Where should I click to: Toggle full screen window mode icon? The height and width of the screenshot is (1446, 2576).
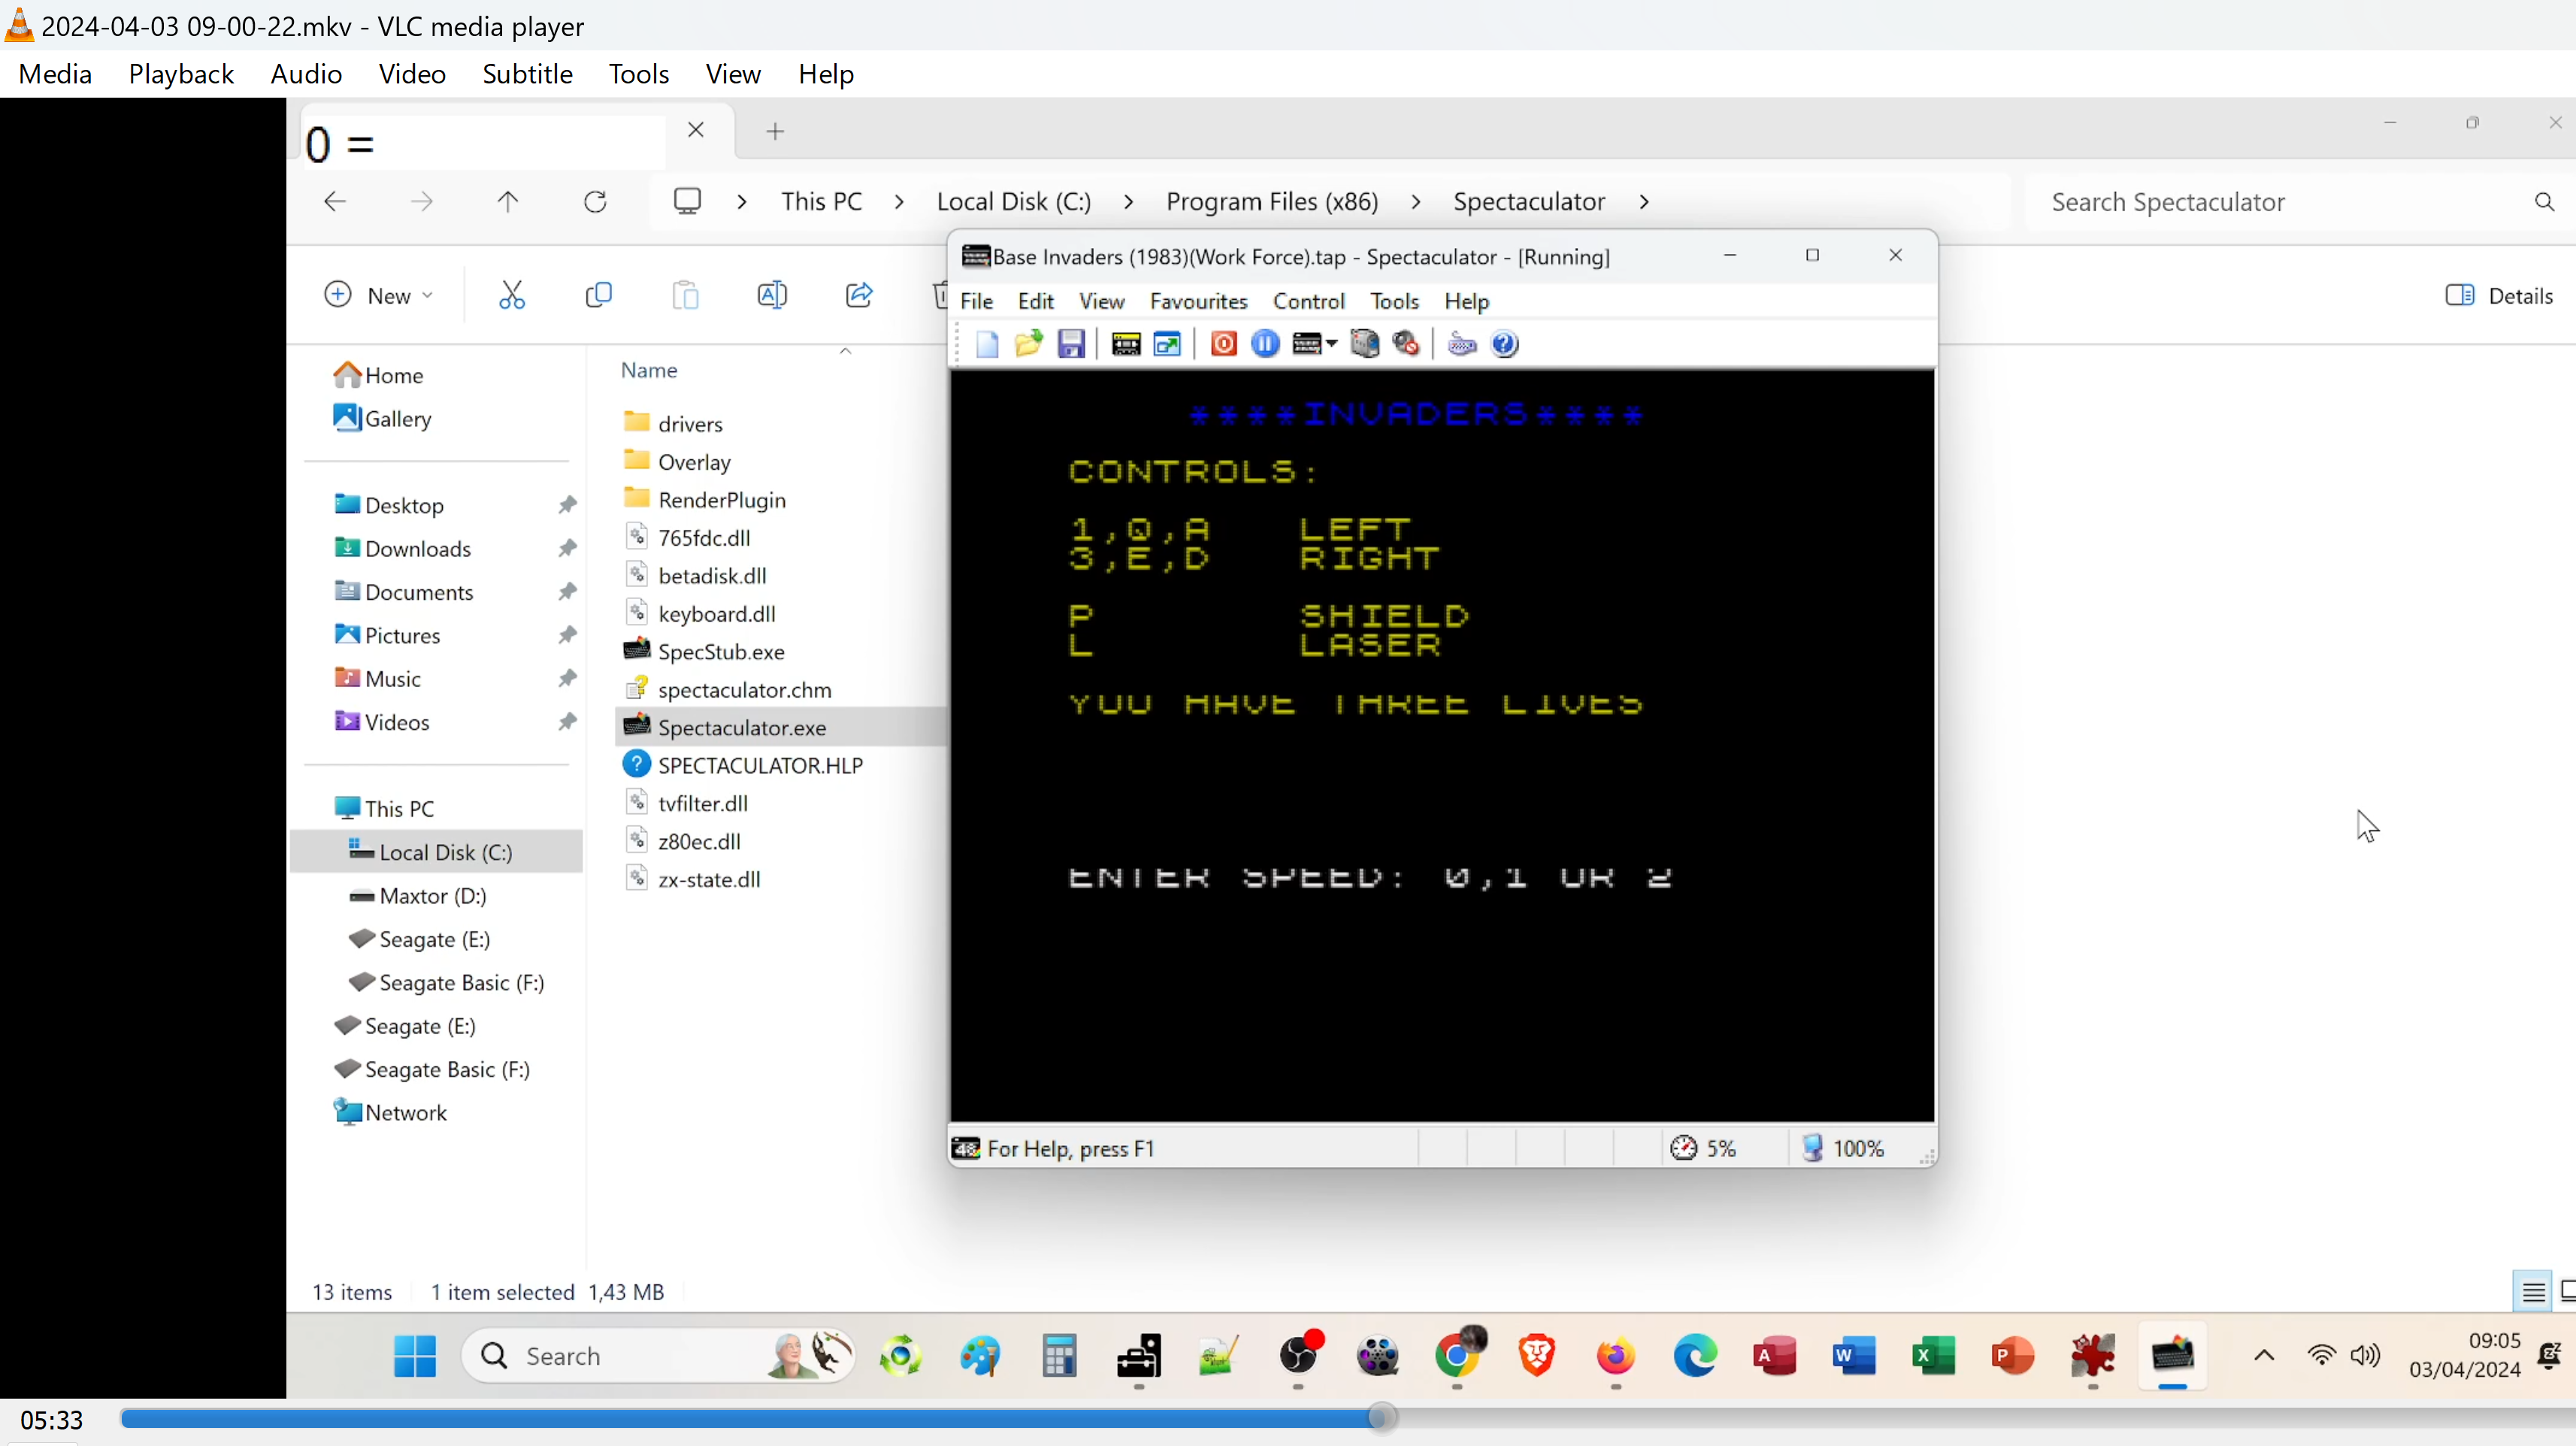[x=1167, y=344]
